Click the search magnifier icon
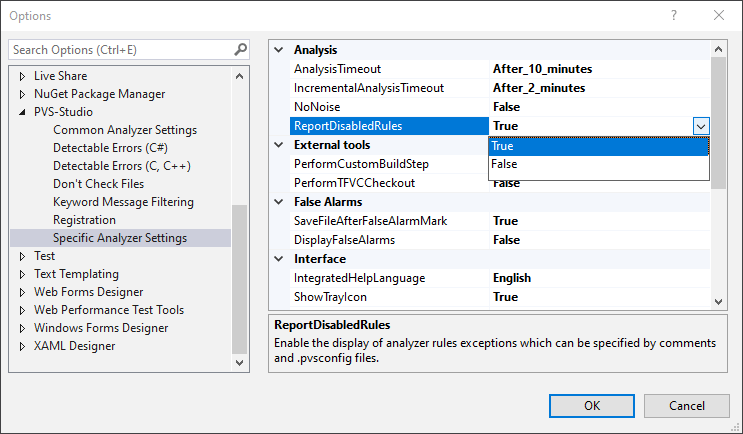Viewport: 743px width, 434px height. tap(240, 49)
